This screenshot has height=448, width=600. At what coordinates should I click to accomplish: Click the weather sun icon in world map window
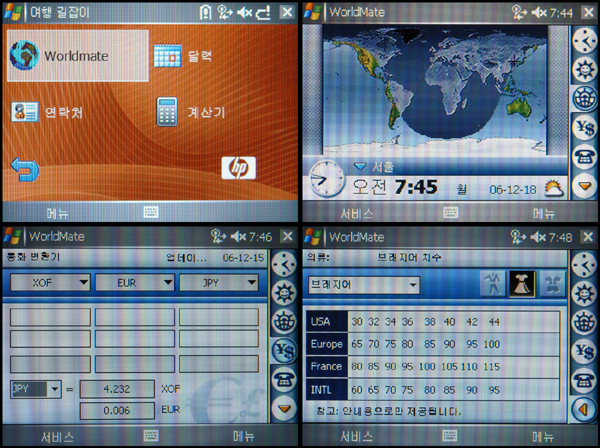(584, 69)
